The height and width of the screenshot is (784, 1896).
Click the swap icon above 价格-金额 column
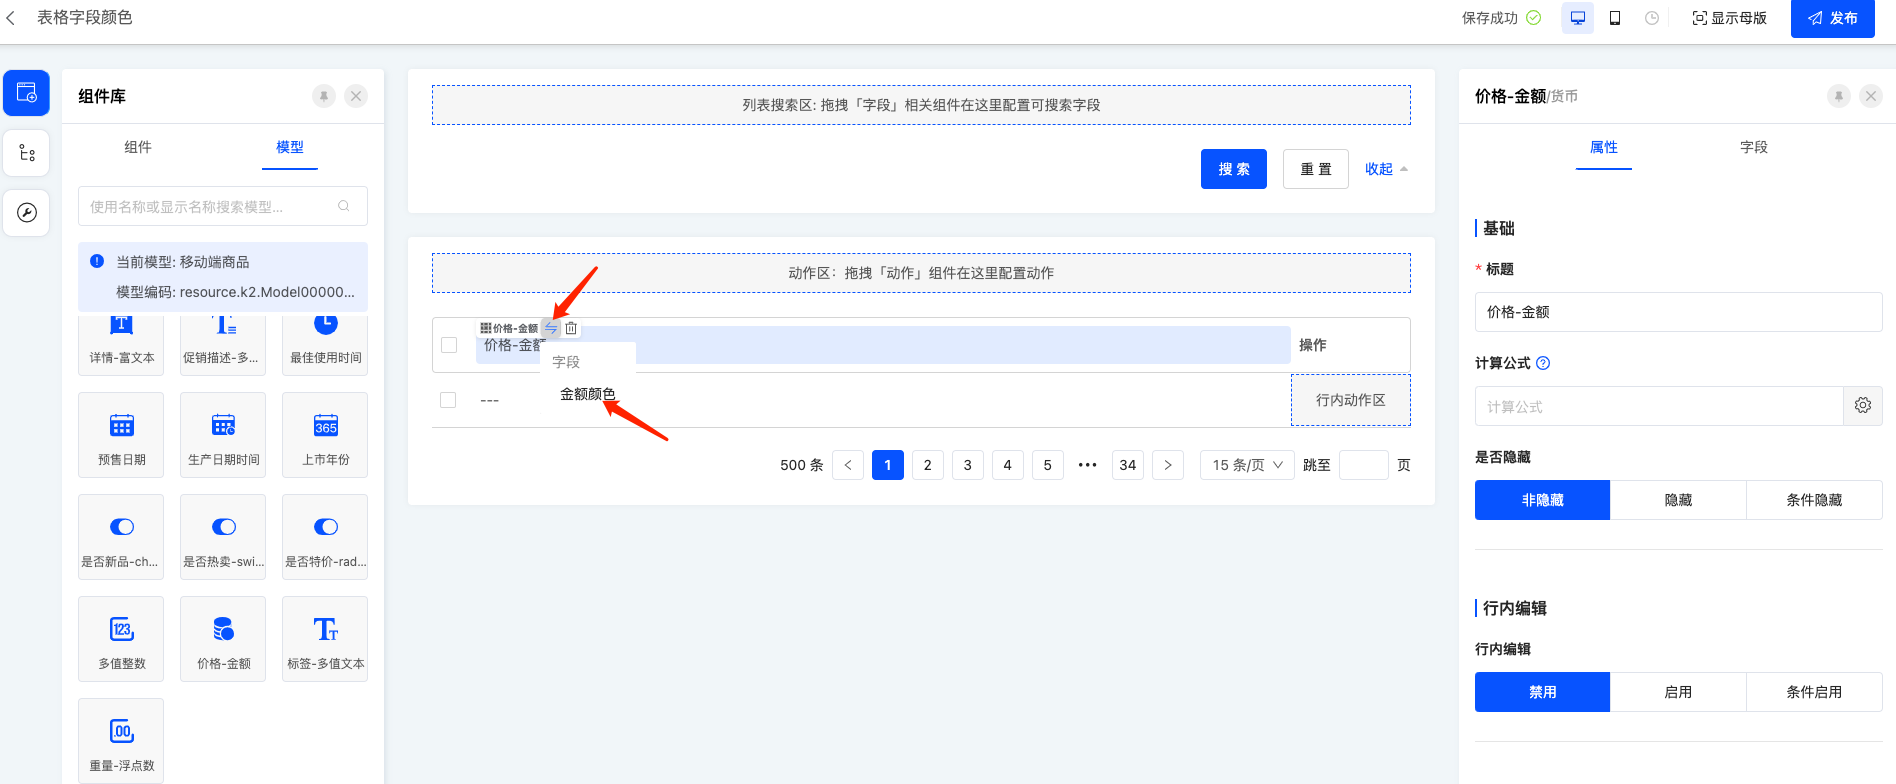click(x=551, y=328)
